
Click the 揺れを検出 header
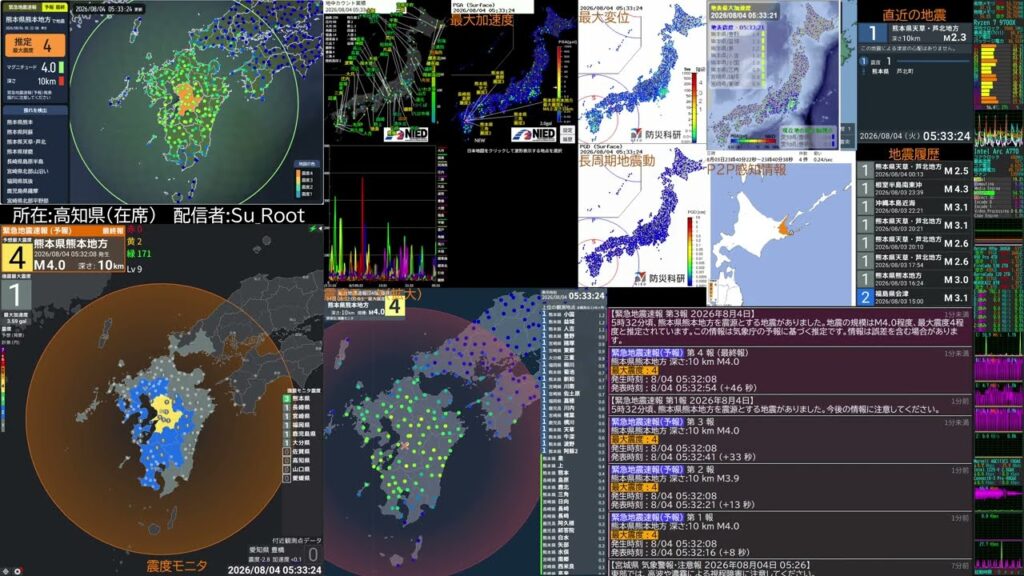tap(35, 110)
